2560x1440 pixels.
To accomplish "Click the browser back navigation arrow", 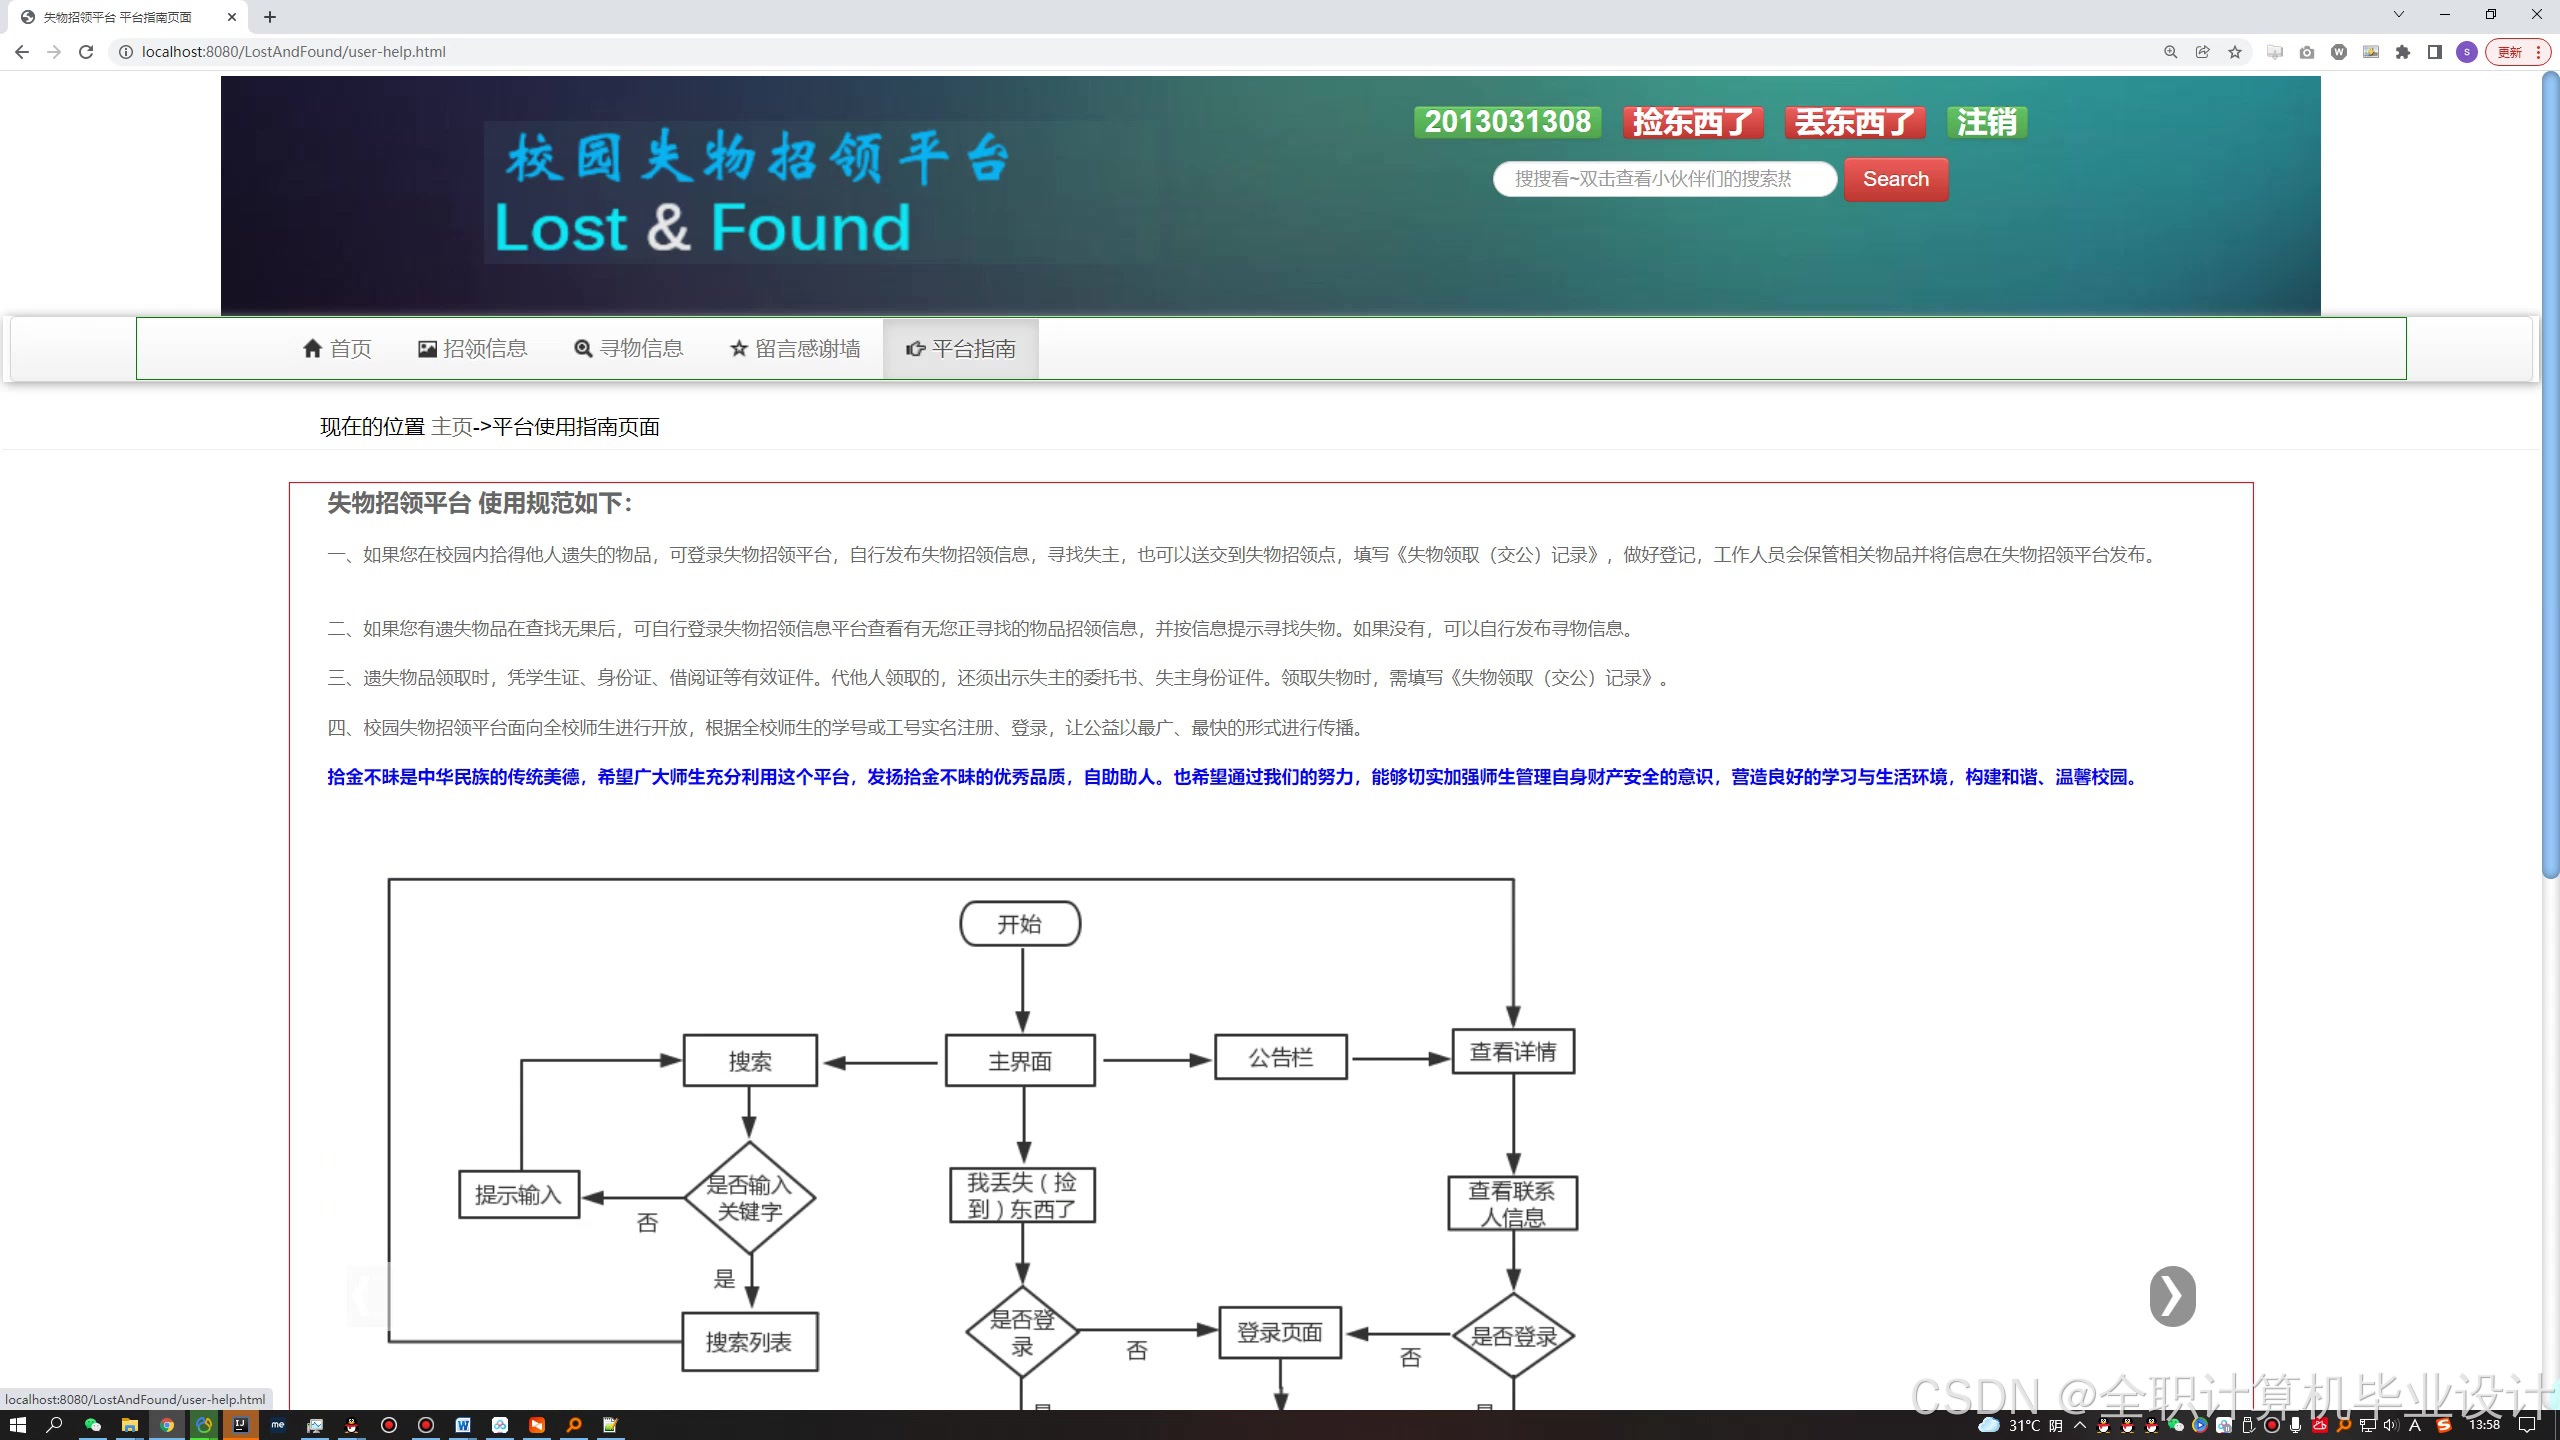I will (x=22, y=52).
